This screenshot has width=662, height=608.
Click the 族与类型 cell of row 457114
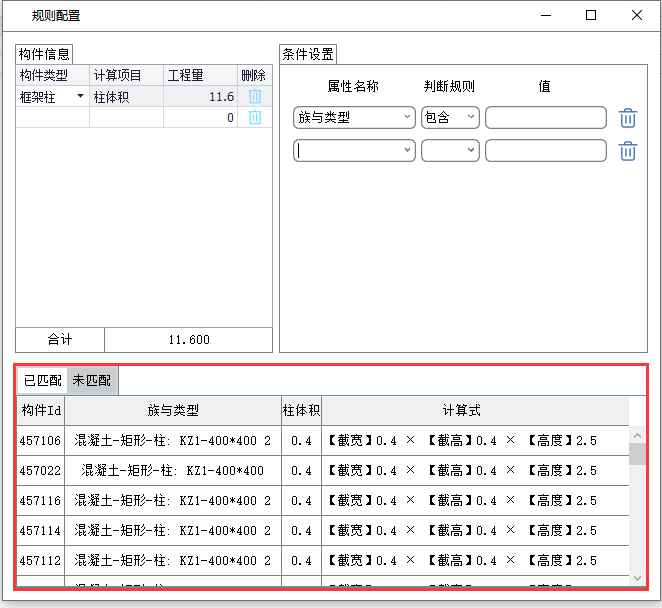[173, 531]
